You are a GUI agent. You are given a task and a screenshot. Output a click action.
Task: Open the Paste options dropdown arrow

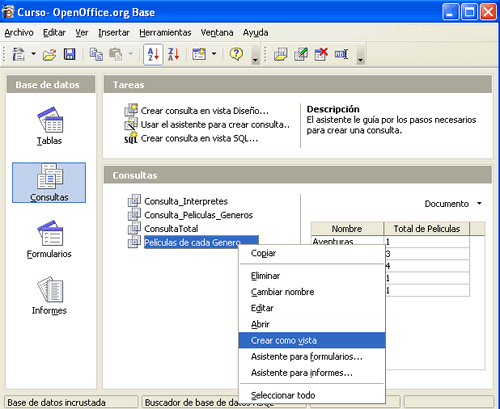(131, 53)
